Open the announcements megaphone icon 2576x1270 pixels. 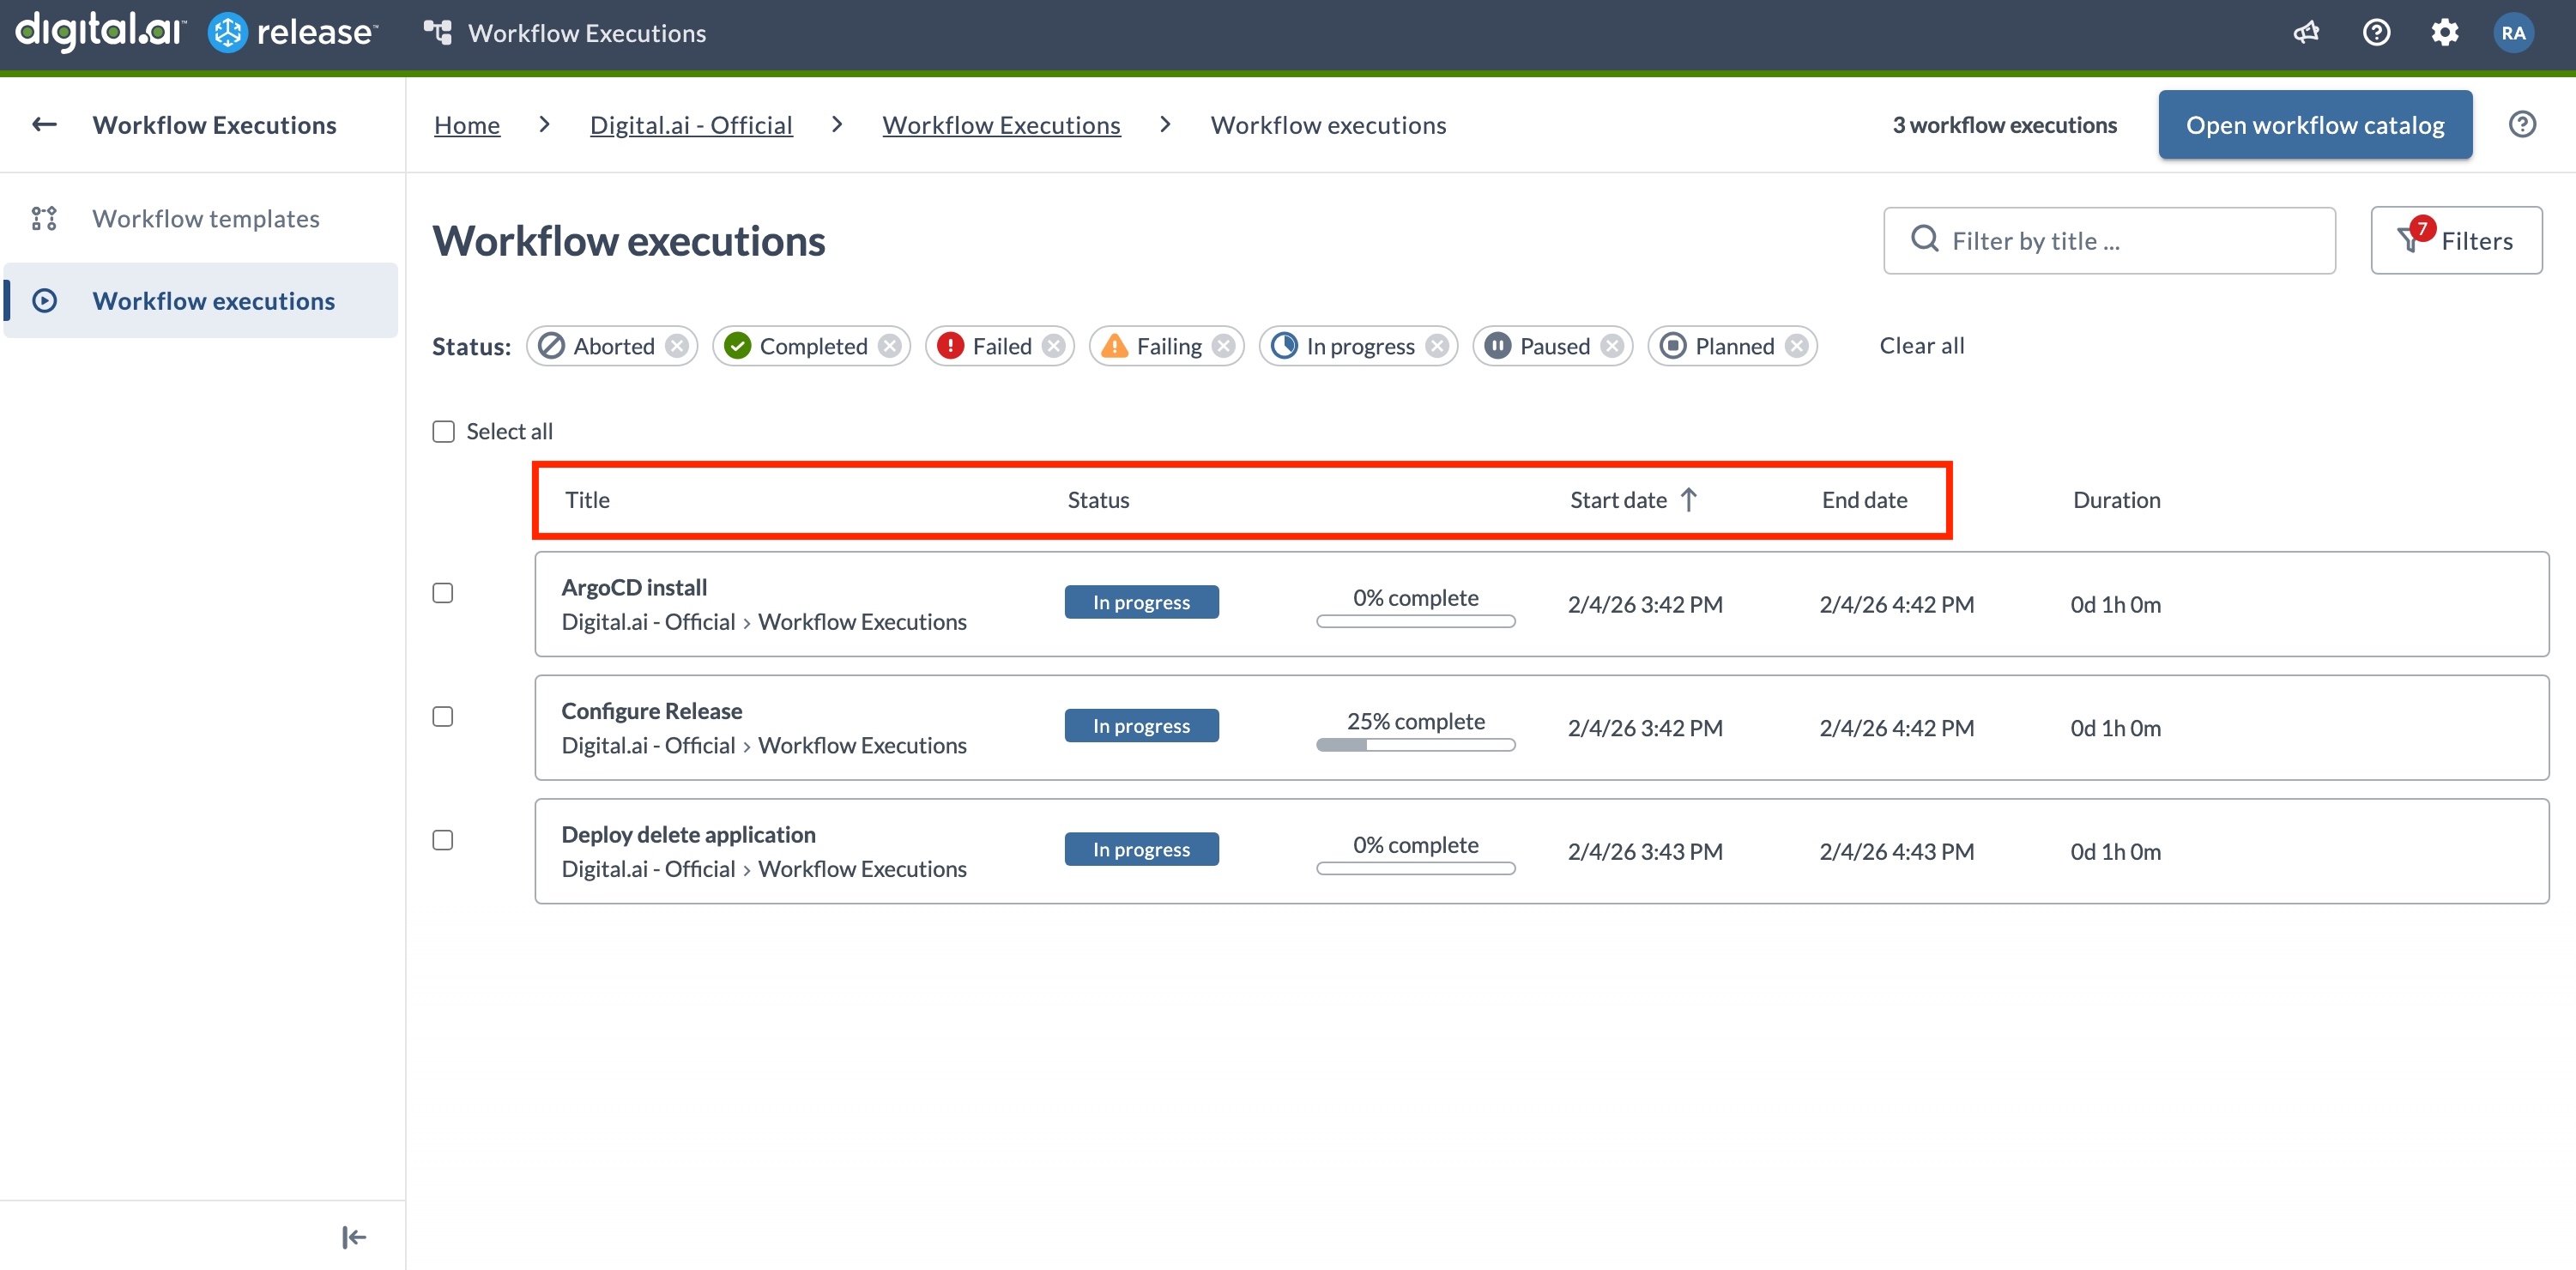click(x=2305, y=31)
